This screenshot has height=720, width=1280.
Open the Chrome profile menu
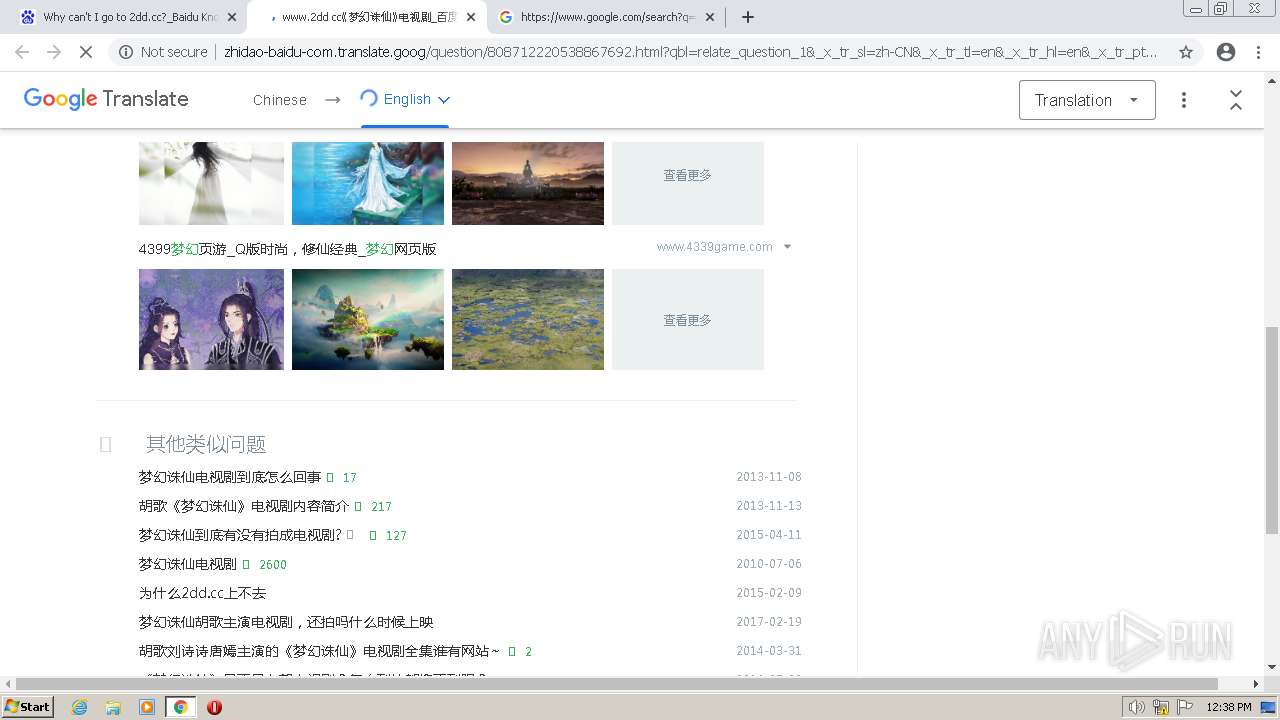pos(1226,52)
